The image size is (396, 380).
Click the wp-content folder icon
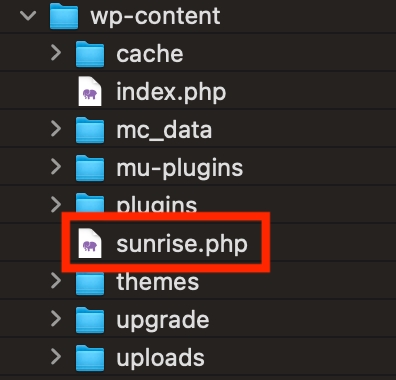[x=64, y=16]
